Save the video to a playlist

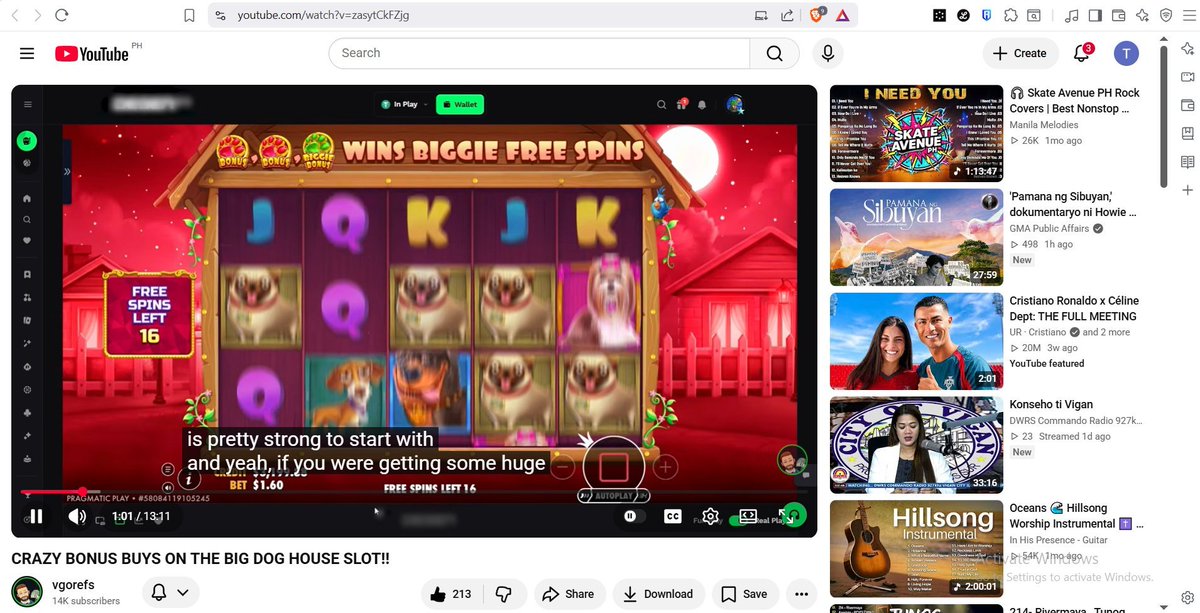[x=745, y=594]
